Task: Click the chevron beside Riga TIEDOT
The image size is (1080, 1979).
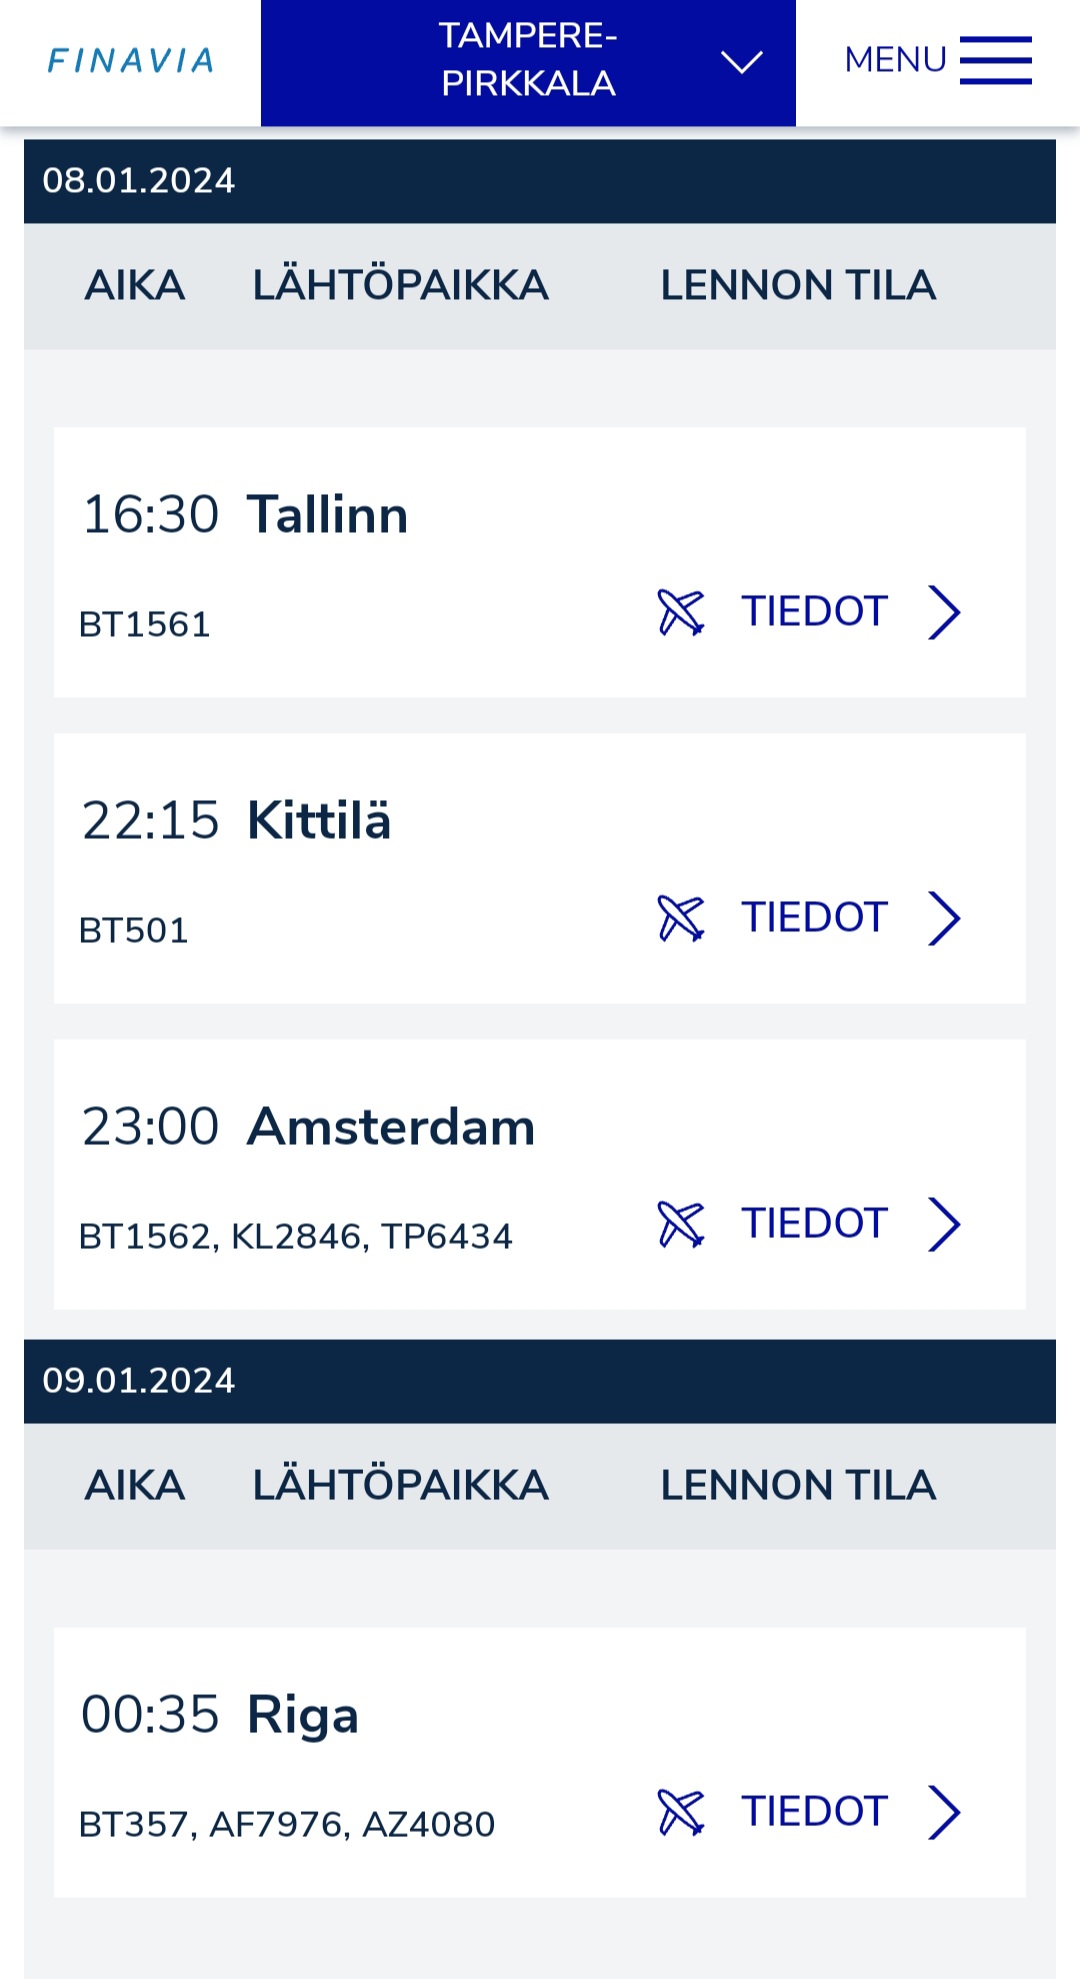Action: point(944,1812)
